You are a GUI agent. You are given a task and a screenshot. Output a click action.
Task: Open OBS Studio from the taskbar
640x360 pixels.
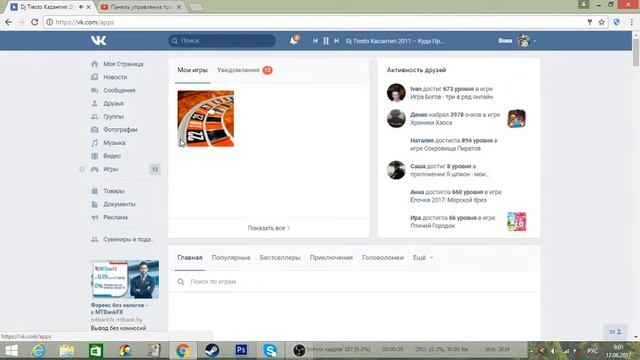[x=299, y=351]
